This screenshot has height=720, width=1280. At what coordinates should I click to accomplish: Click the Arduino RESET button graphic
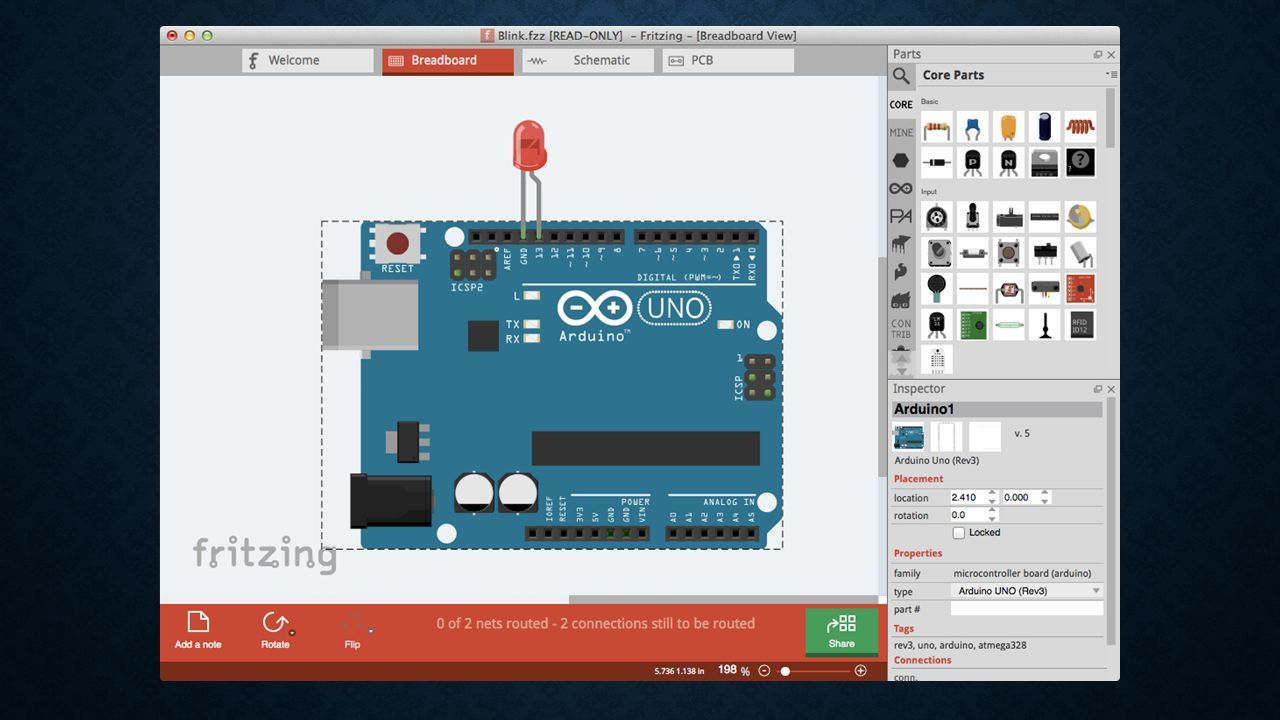(397, 243)
